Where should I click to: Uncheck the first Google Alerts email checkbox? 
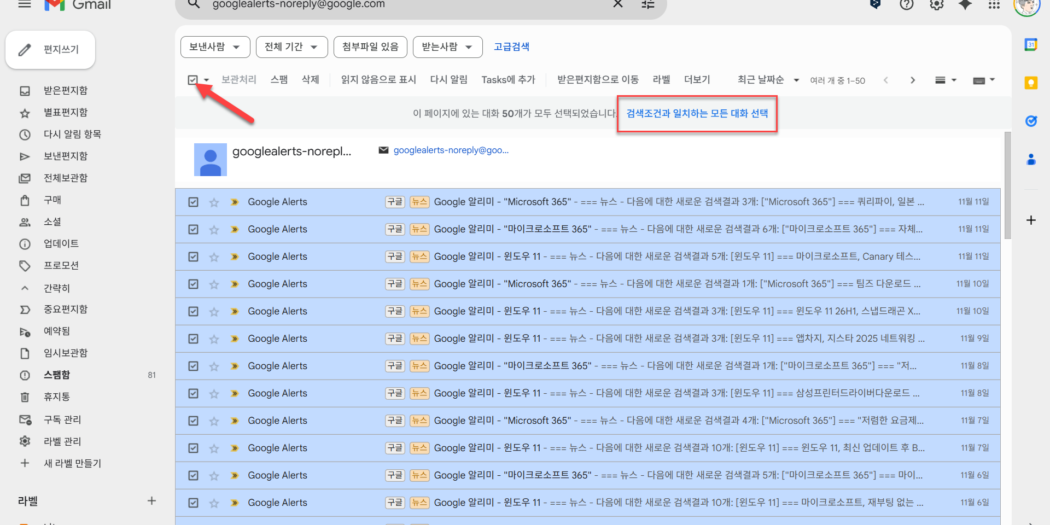click(x=193, y=202)
